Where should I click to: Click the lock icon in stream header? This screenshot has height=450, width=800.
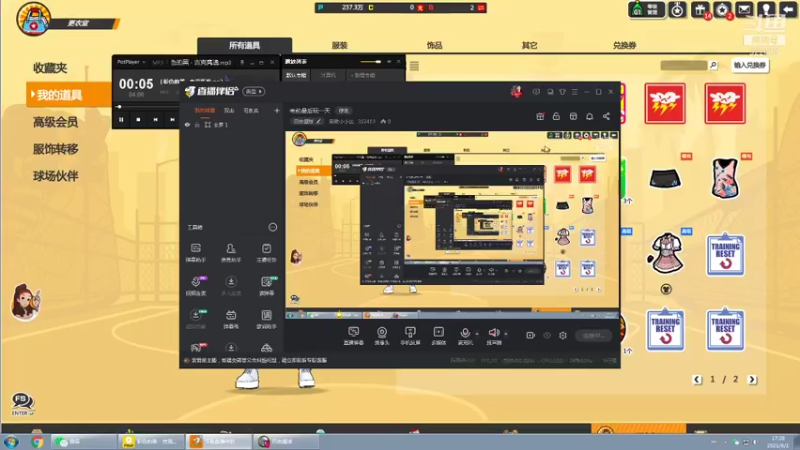(x=556, y=116)
